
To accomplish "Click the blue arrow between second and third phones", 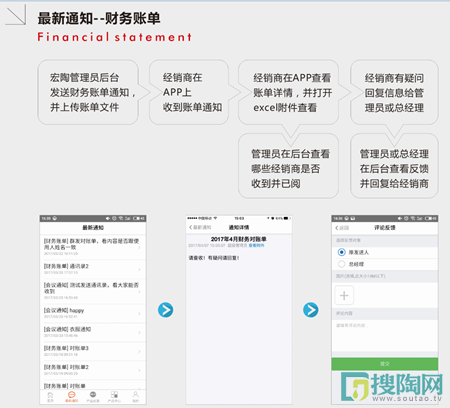I will pos(311,310).
